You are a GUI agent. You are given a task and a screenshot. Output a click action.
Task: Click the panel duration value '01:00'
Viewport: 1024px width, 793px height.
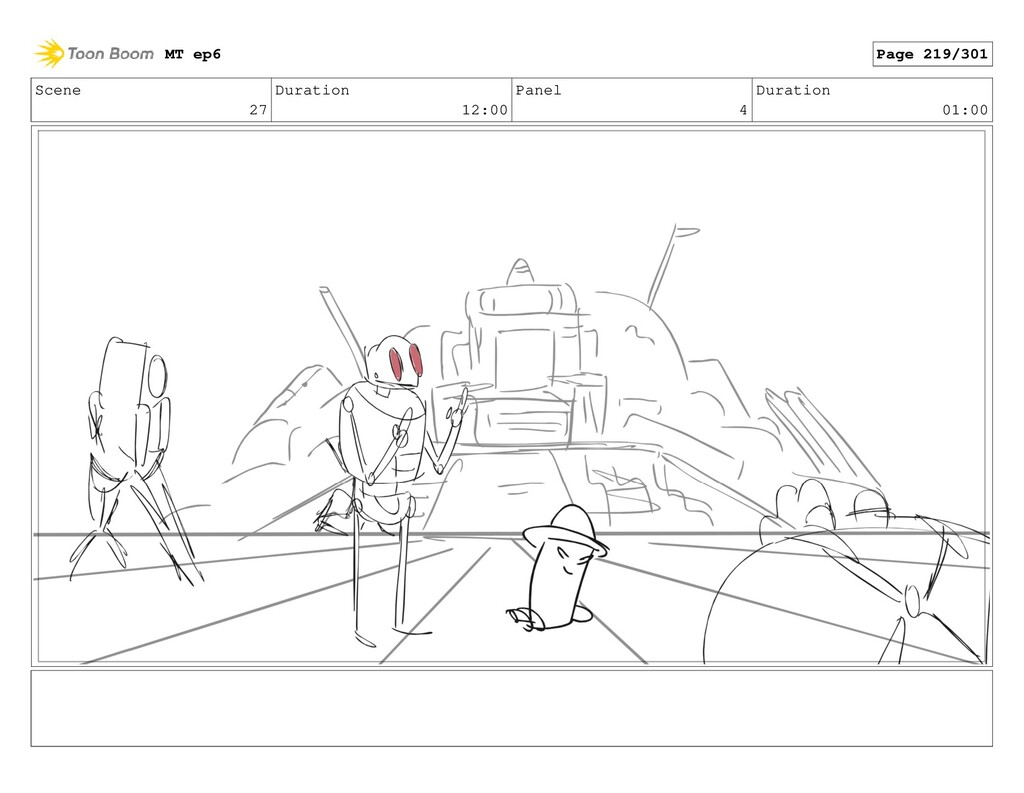(x=965, y=110)
